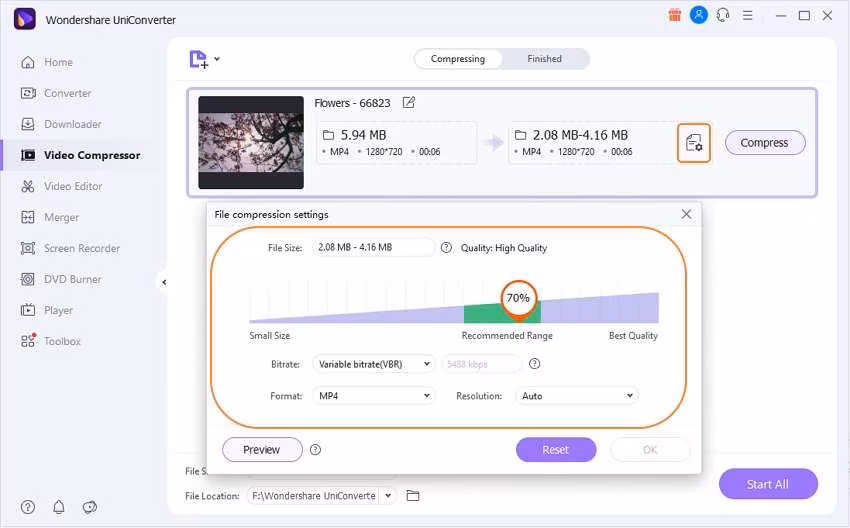Image resolution: width=850 pixels, height=528 pixels.
Task: Click the Quality: High Quality label
Action: 504,248
